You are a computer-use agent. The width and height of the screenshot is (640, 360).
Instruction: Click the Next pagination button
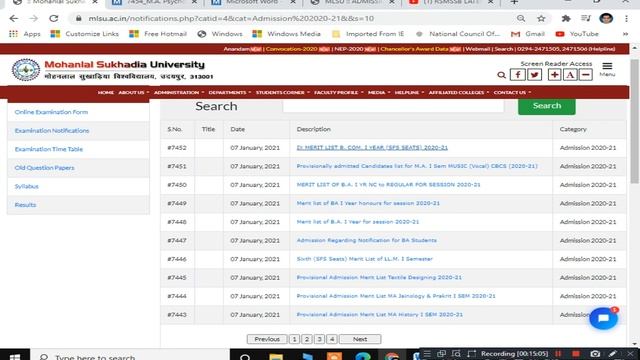[360, 339]
